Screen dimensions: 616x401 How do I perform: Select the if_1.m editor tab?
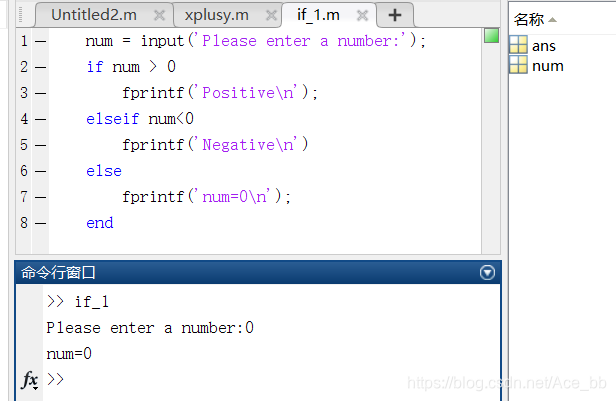click(x=318, y=15)
